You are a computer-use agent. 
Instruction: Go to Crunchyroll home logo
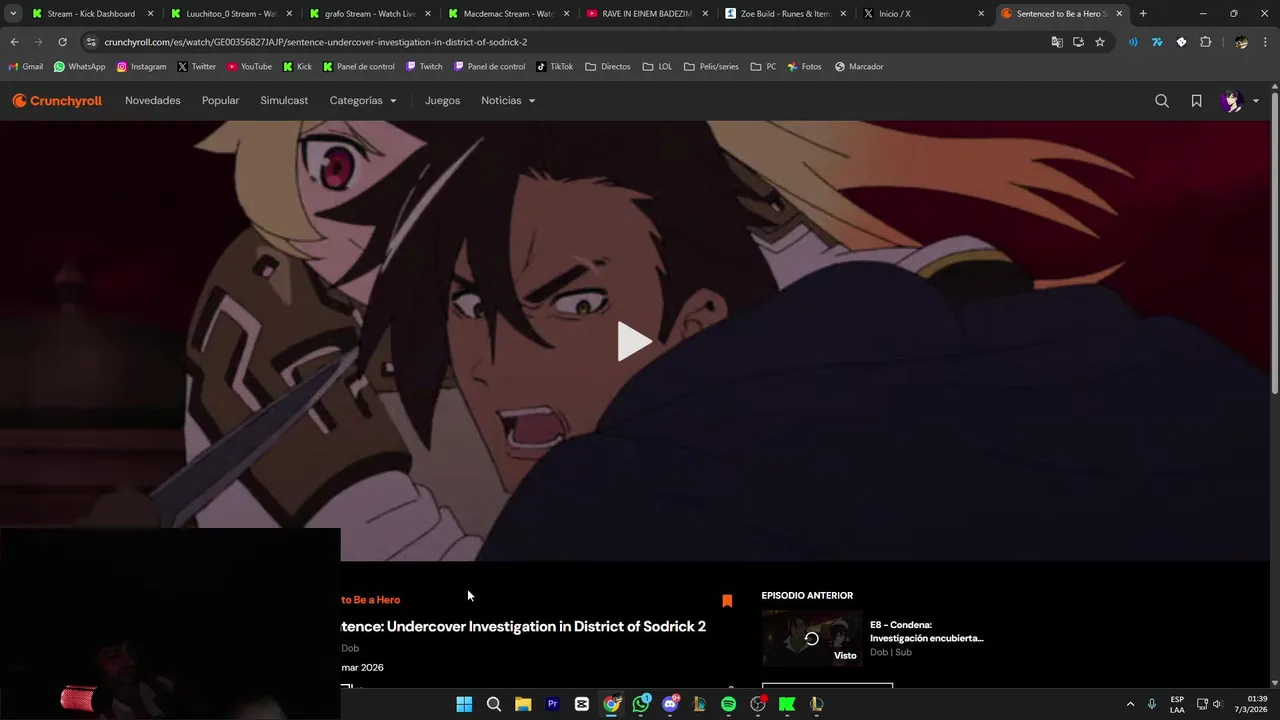click(57, 101)
